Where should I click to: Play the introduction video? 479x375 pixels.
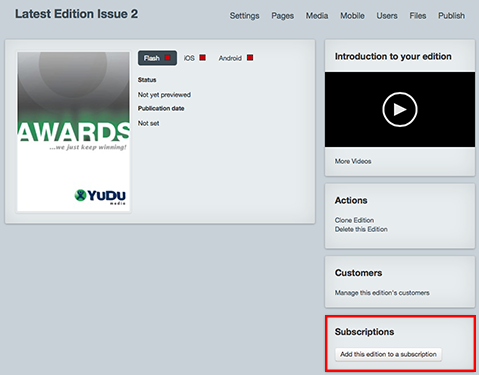coord(400,109)
